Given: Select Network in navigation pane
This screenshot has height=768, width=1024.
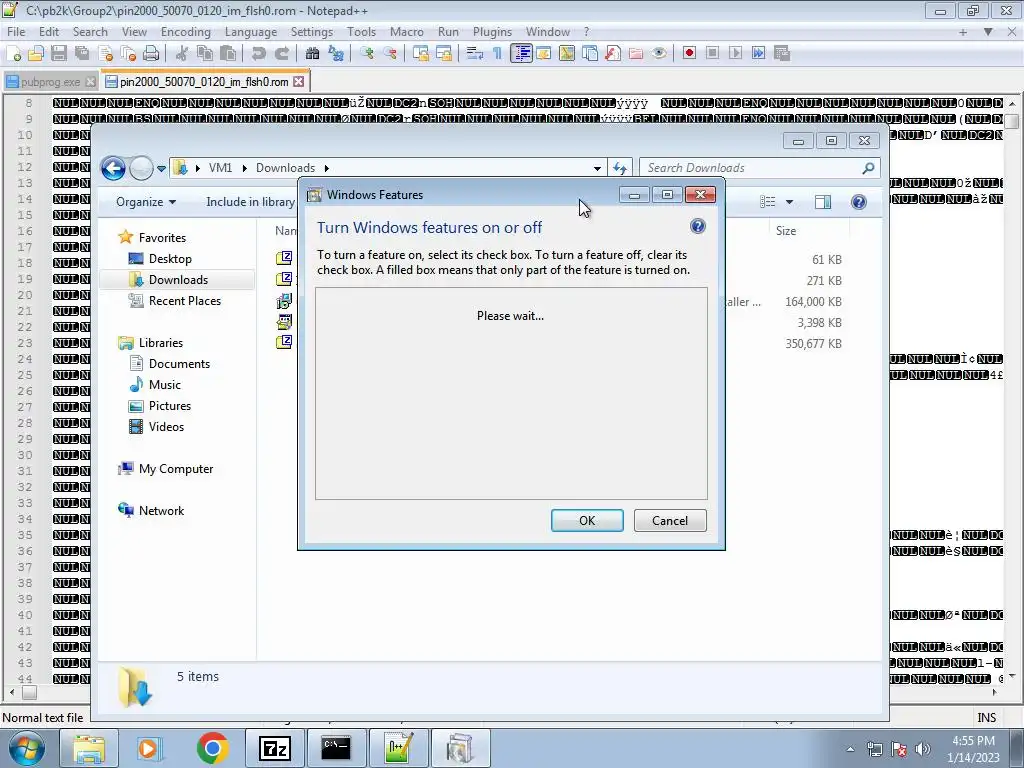Looking at the screenshot, I should click(161, 511).
